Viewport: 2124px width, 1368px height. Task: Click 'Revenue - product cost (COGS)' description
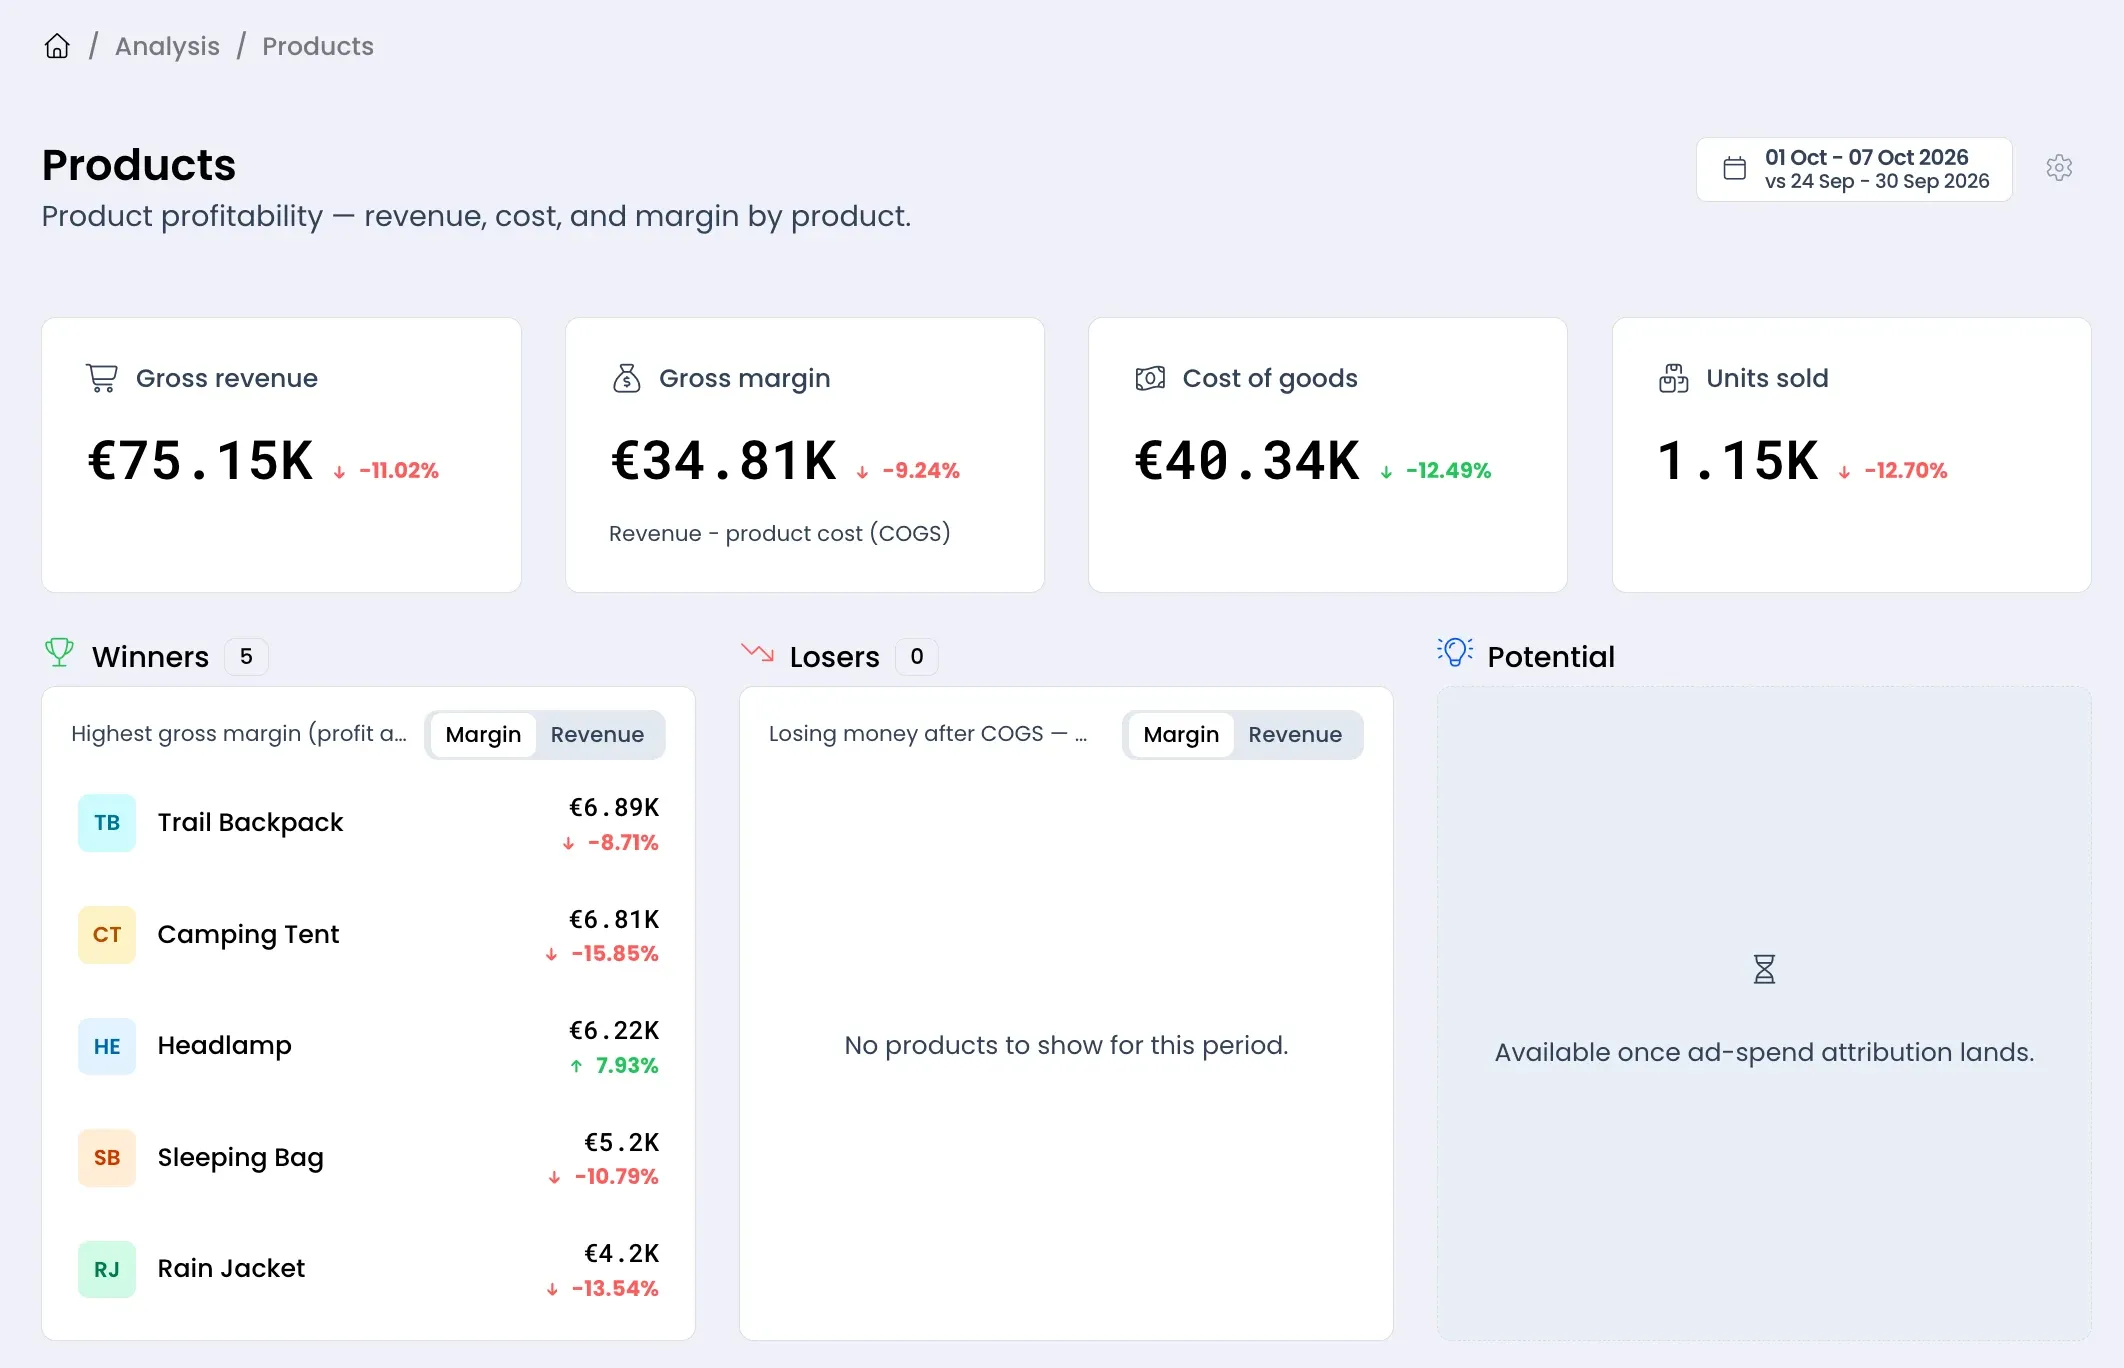coord(780,533)
